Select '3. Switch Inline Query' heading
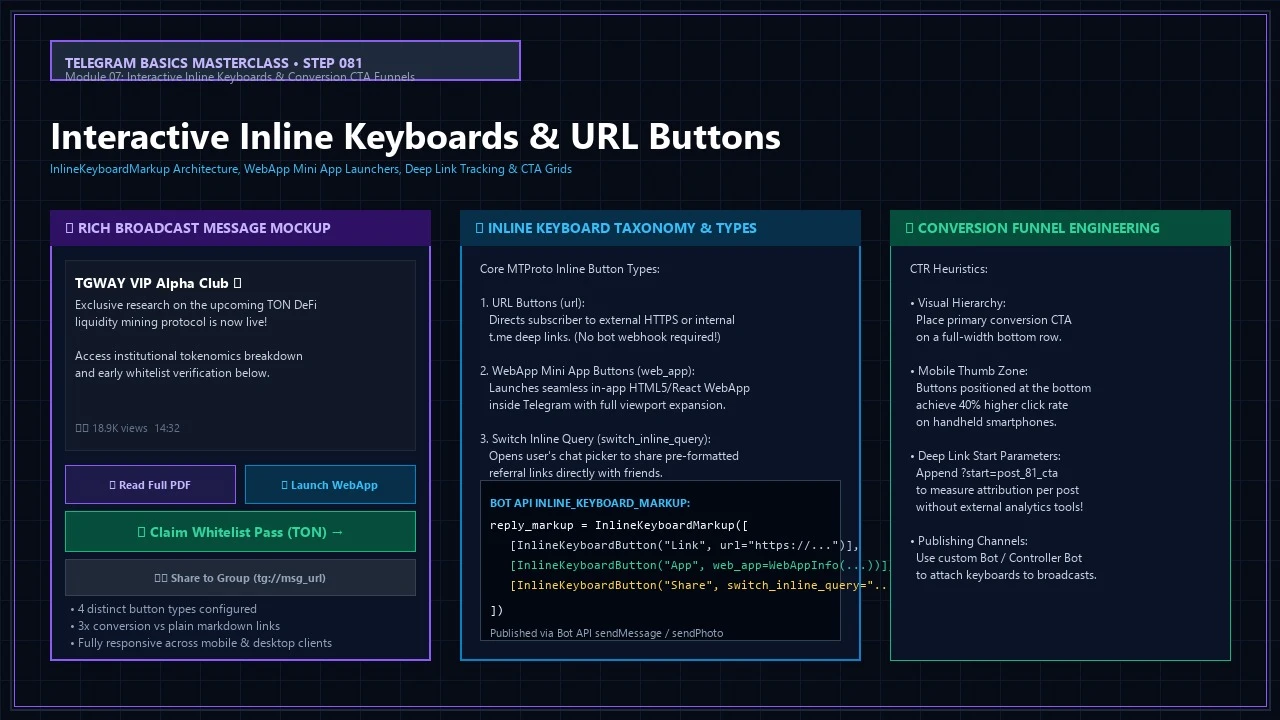The width and height of the screenshot is (1280, 720). (x=595, y=439)
